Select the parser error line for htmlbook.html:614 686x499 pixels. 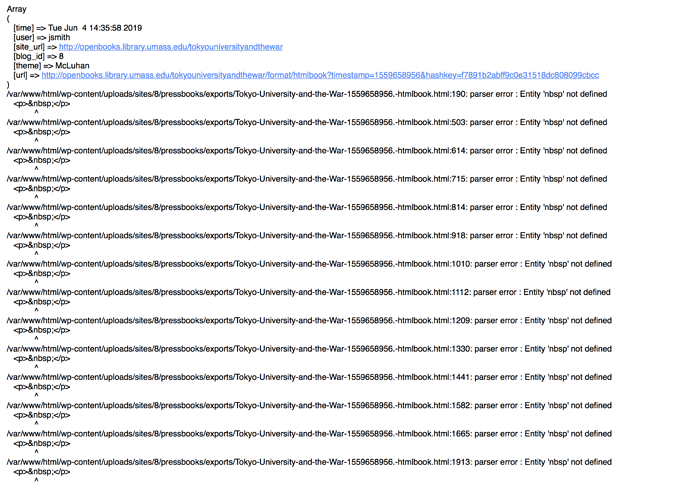pyautogui.click(x=307, y=151)
